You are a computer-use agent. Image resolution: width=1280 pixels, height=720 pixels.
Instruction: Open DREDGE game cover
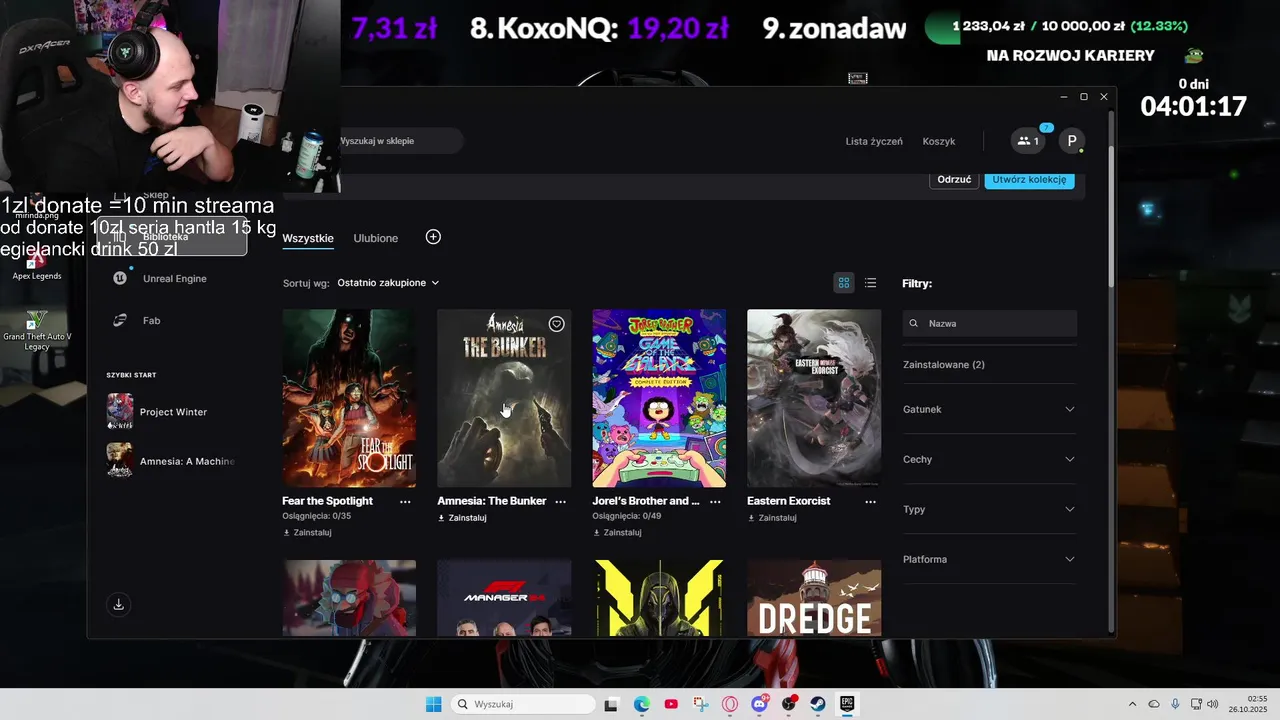click(814, 598)
